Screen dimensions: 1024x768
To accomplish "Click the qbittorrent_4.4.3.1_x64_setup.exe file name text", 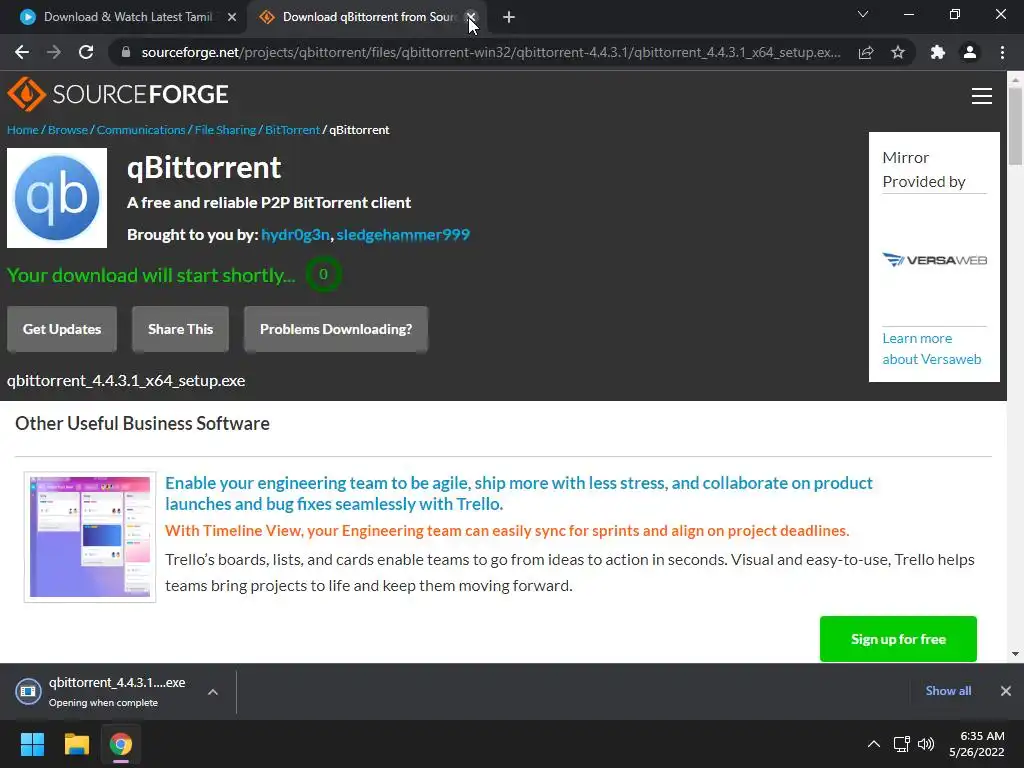I will pos(126,381).
